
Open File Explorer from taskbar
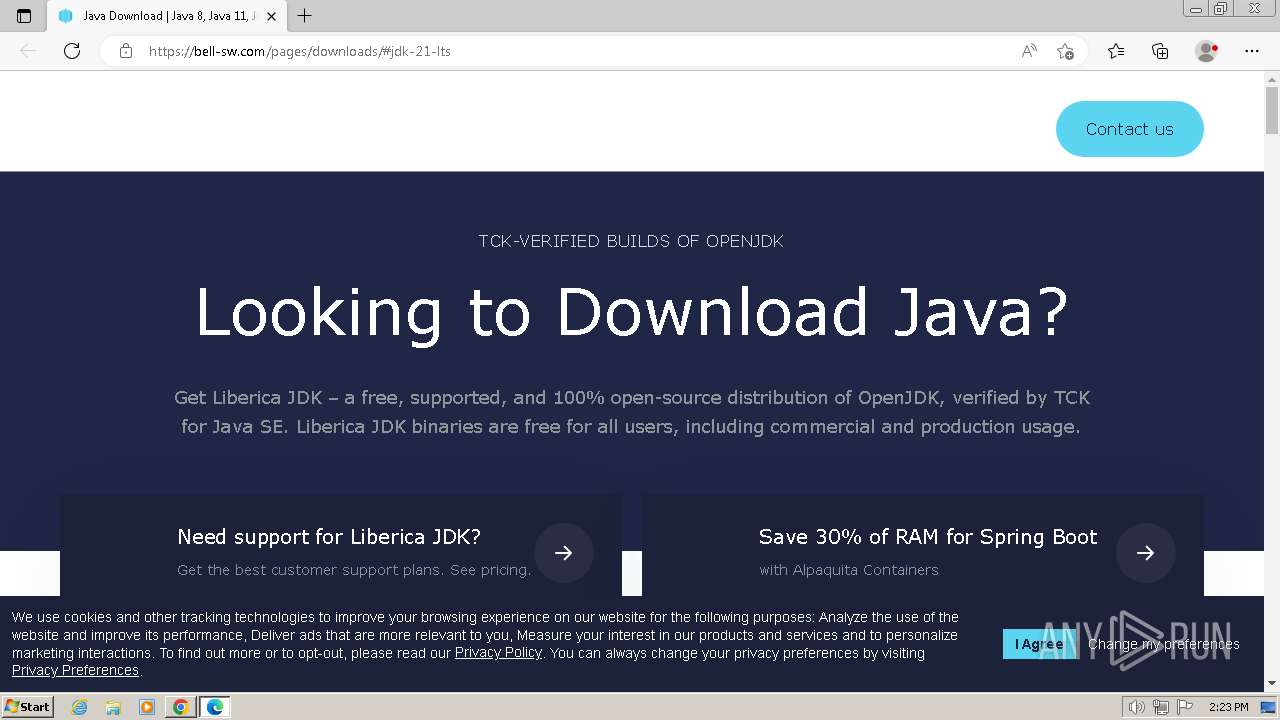[113, 707]
